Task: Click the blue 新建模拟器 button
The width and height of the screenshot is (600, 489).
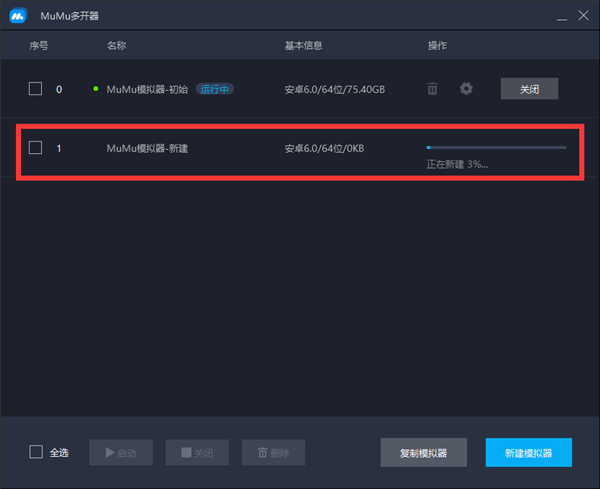Action: pyautogui.click(x=529, y=453)
